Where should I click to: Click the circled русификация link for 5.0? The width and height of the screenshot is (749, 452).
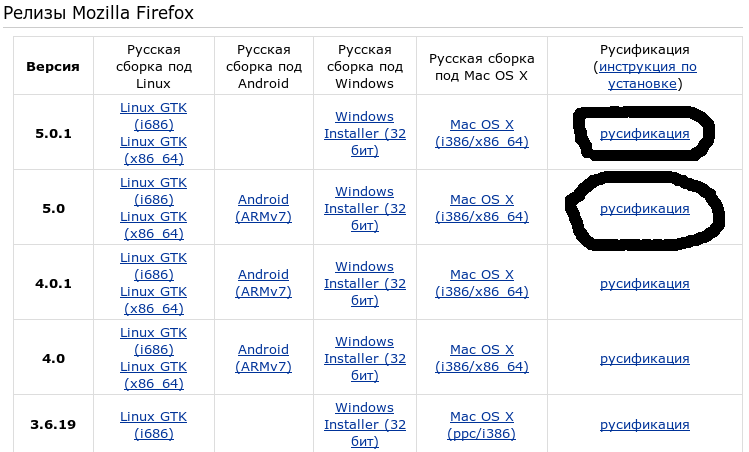pos(644,208)
